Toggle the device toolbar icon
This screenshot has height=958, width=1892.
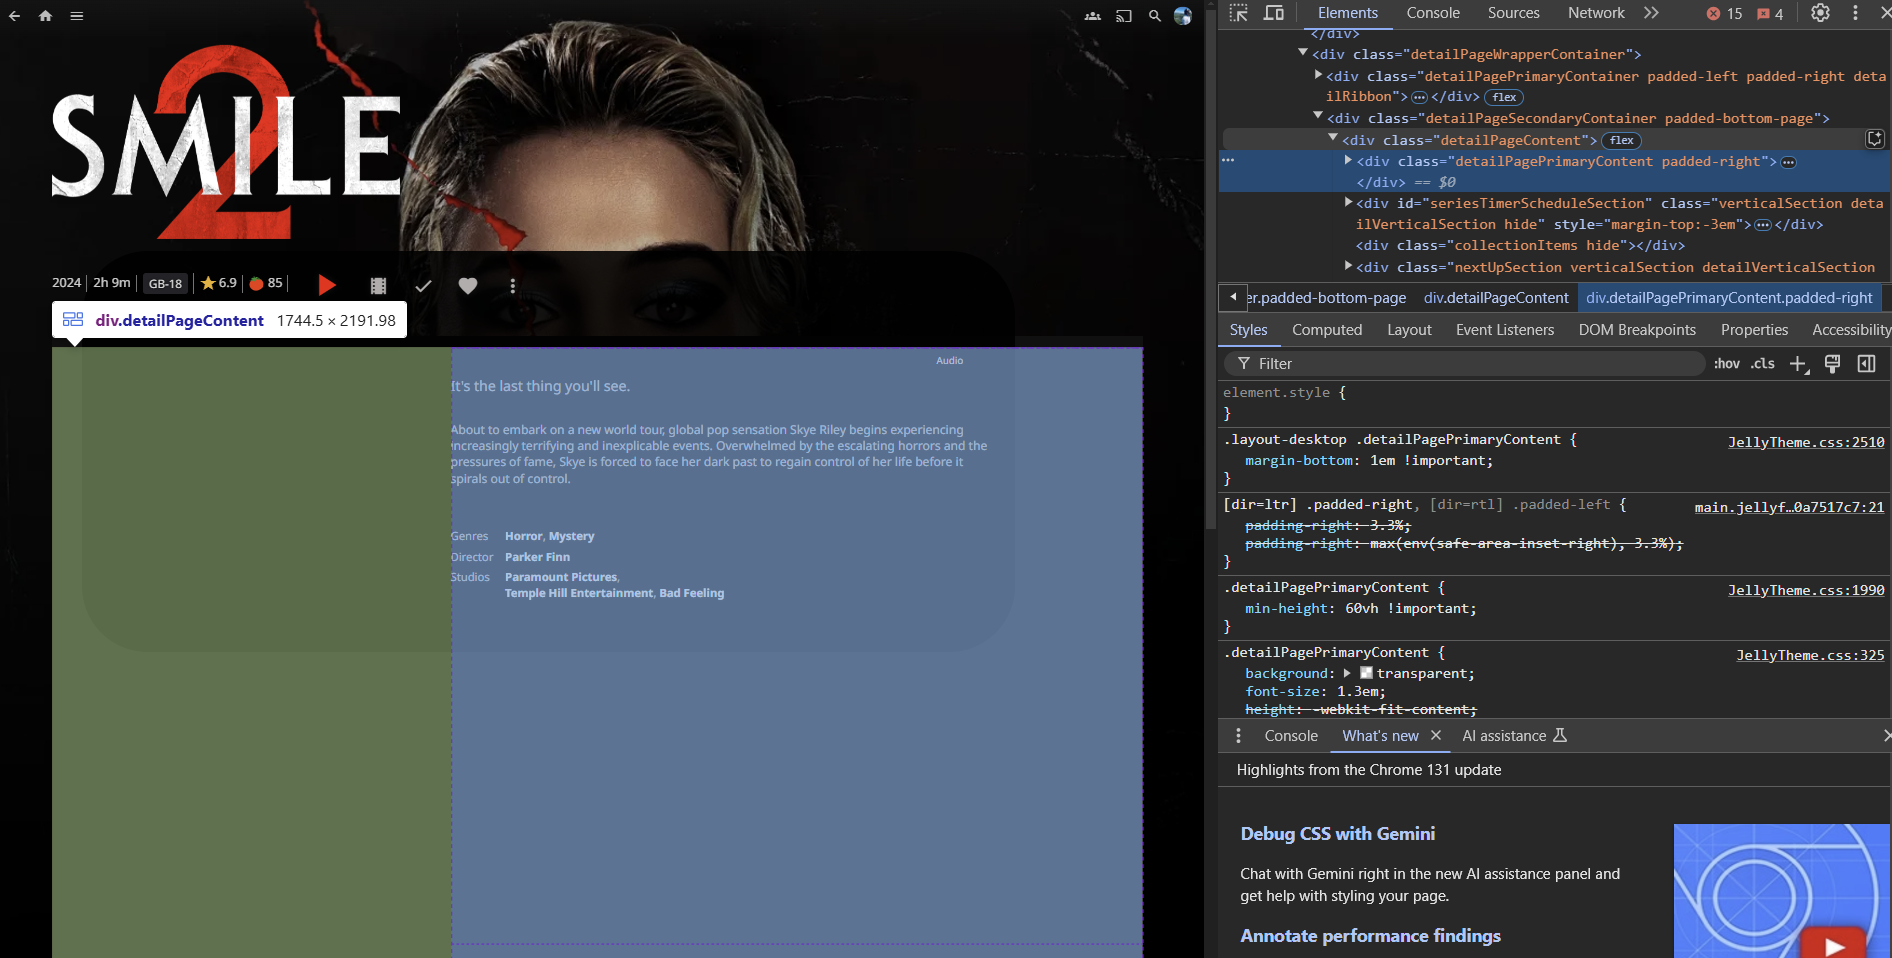(1274, 13)
